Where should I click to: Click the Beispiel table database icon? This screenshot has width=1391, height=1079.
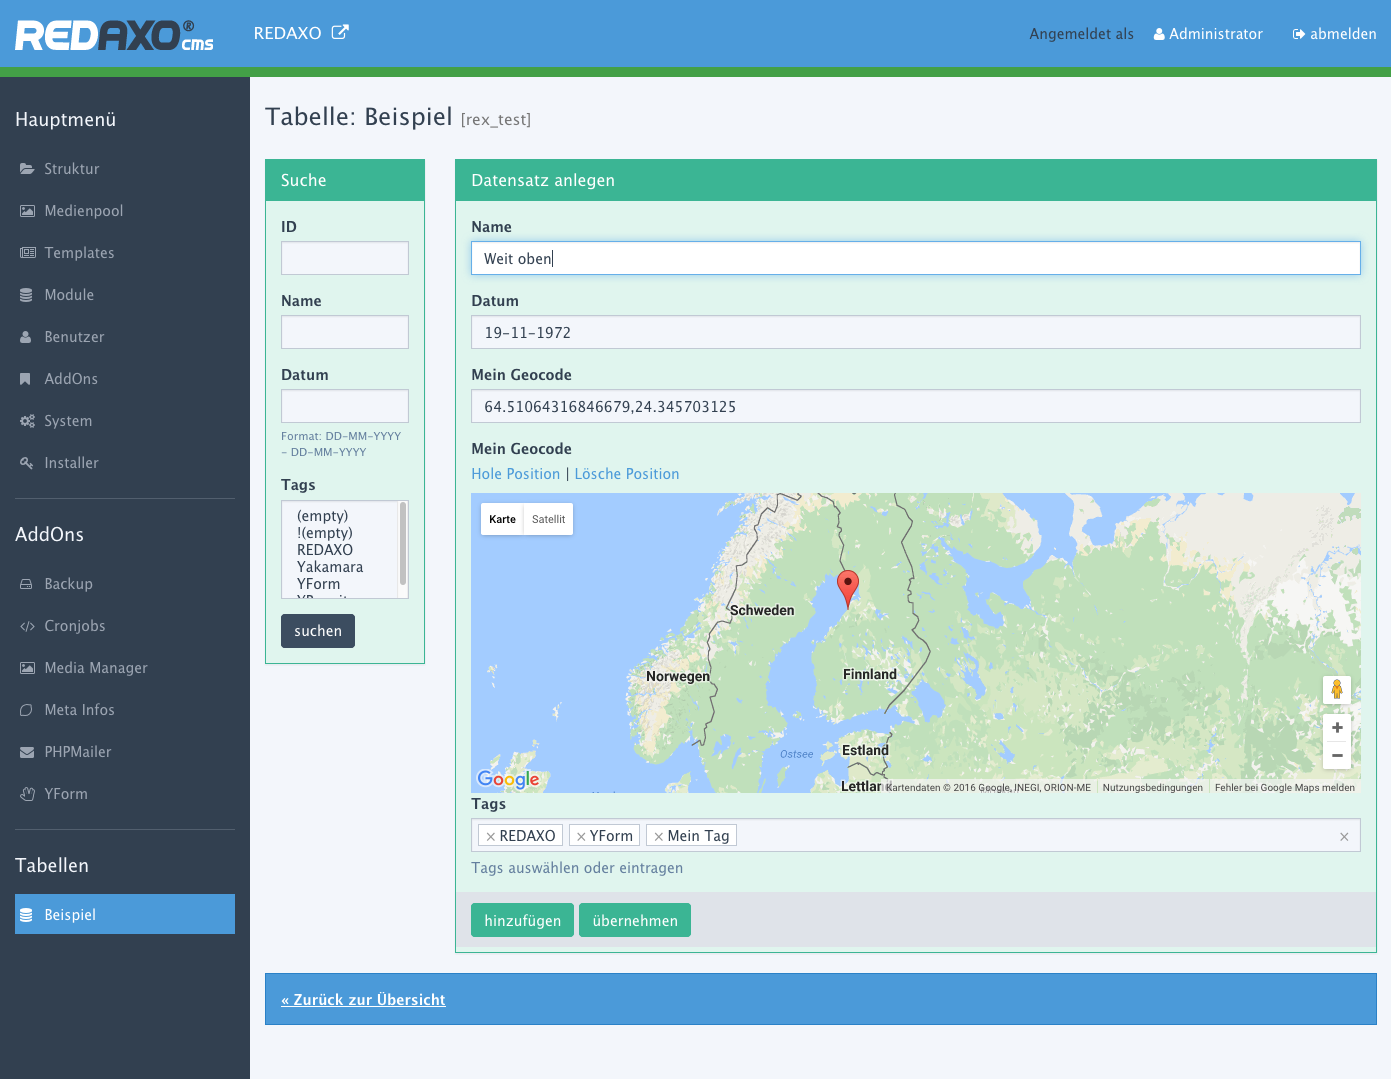point(27,915)
